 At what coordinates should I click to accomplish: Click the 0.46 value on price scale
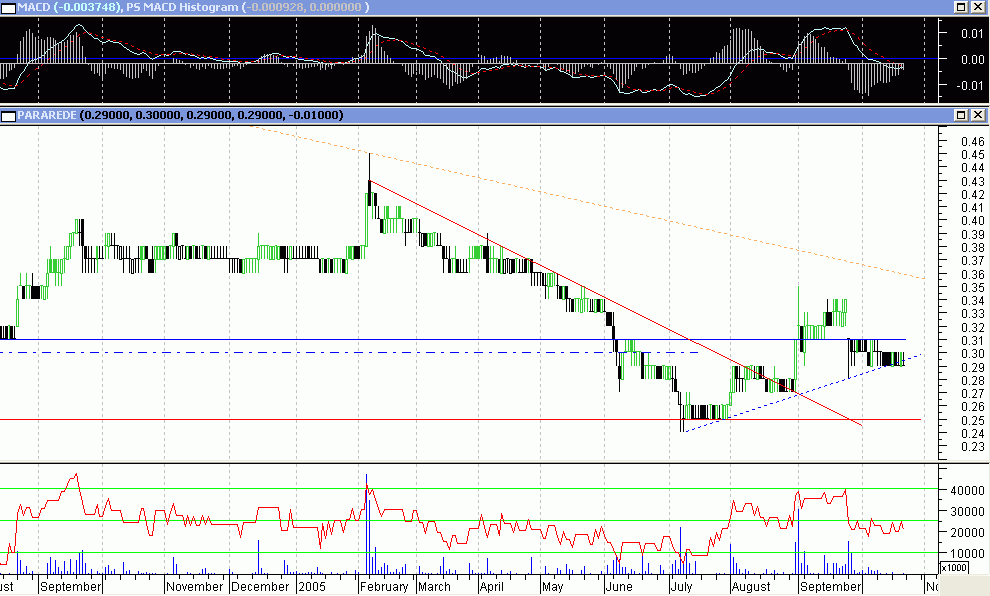pos(972,141)
